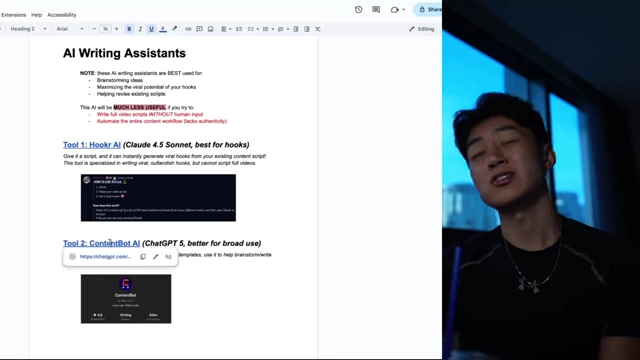Click the clear formatting icon

pyautogui.click(x=318, y=29)
